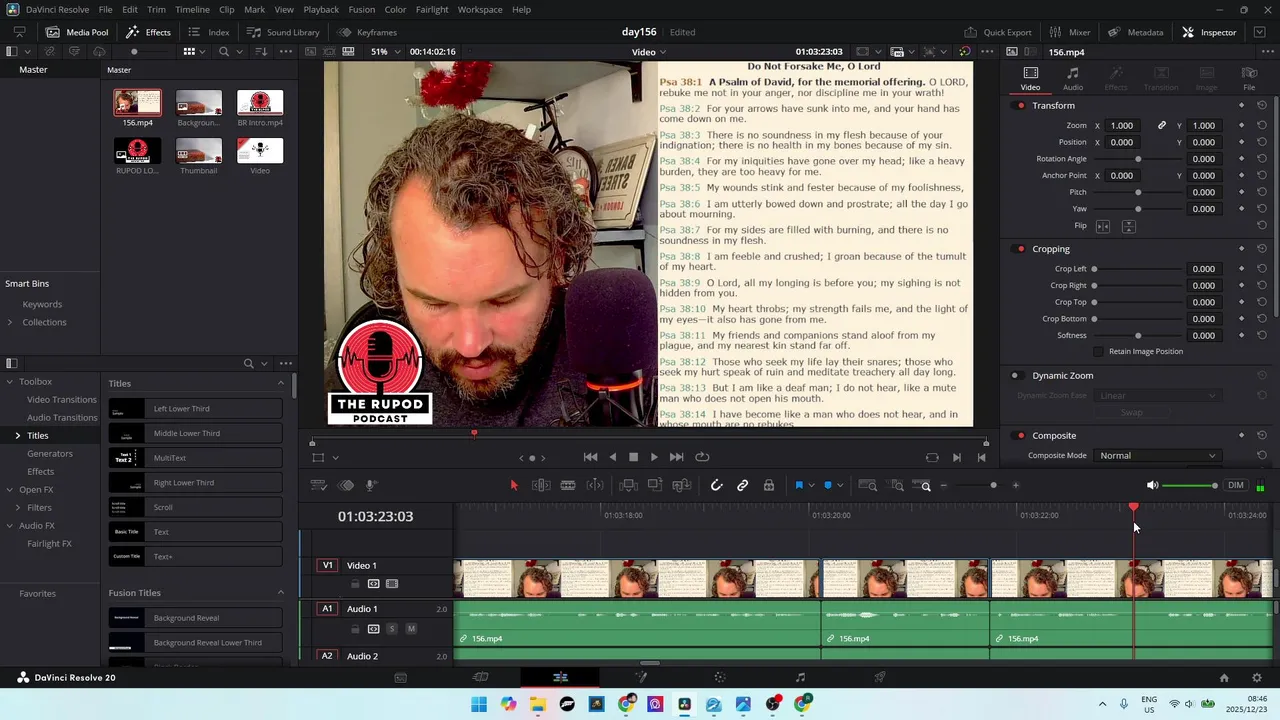This screenshot has height=720, width=1280.
Task: Open the marker color dropdown arrow
Action: tap(839, 485)
